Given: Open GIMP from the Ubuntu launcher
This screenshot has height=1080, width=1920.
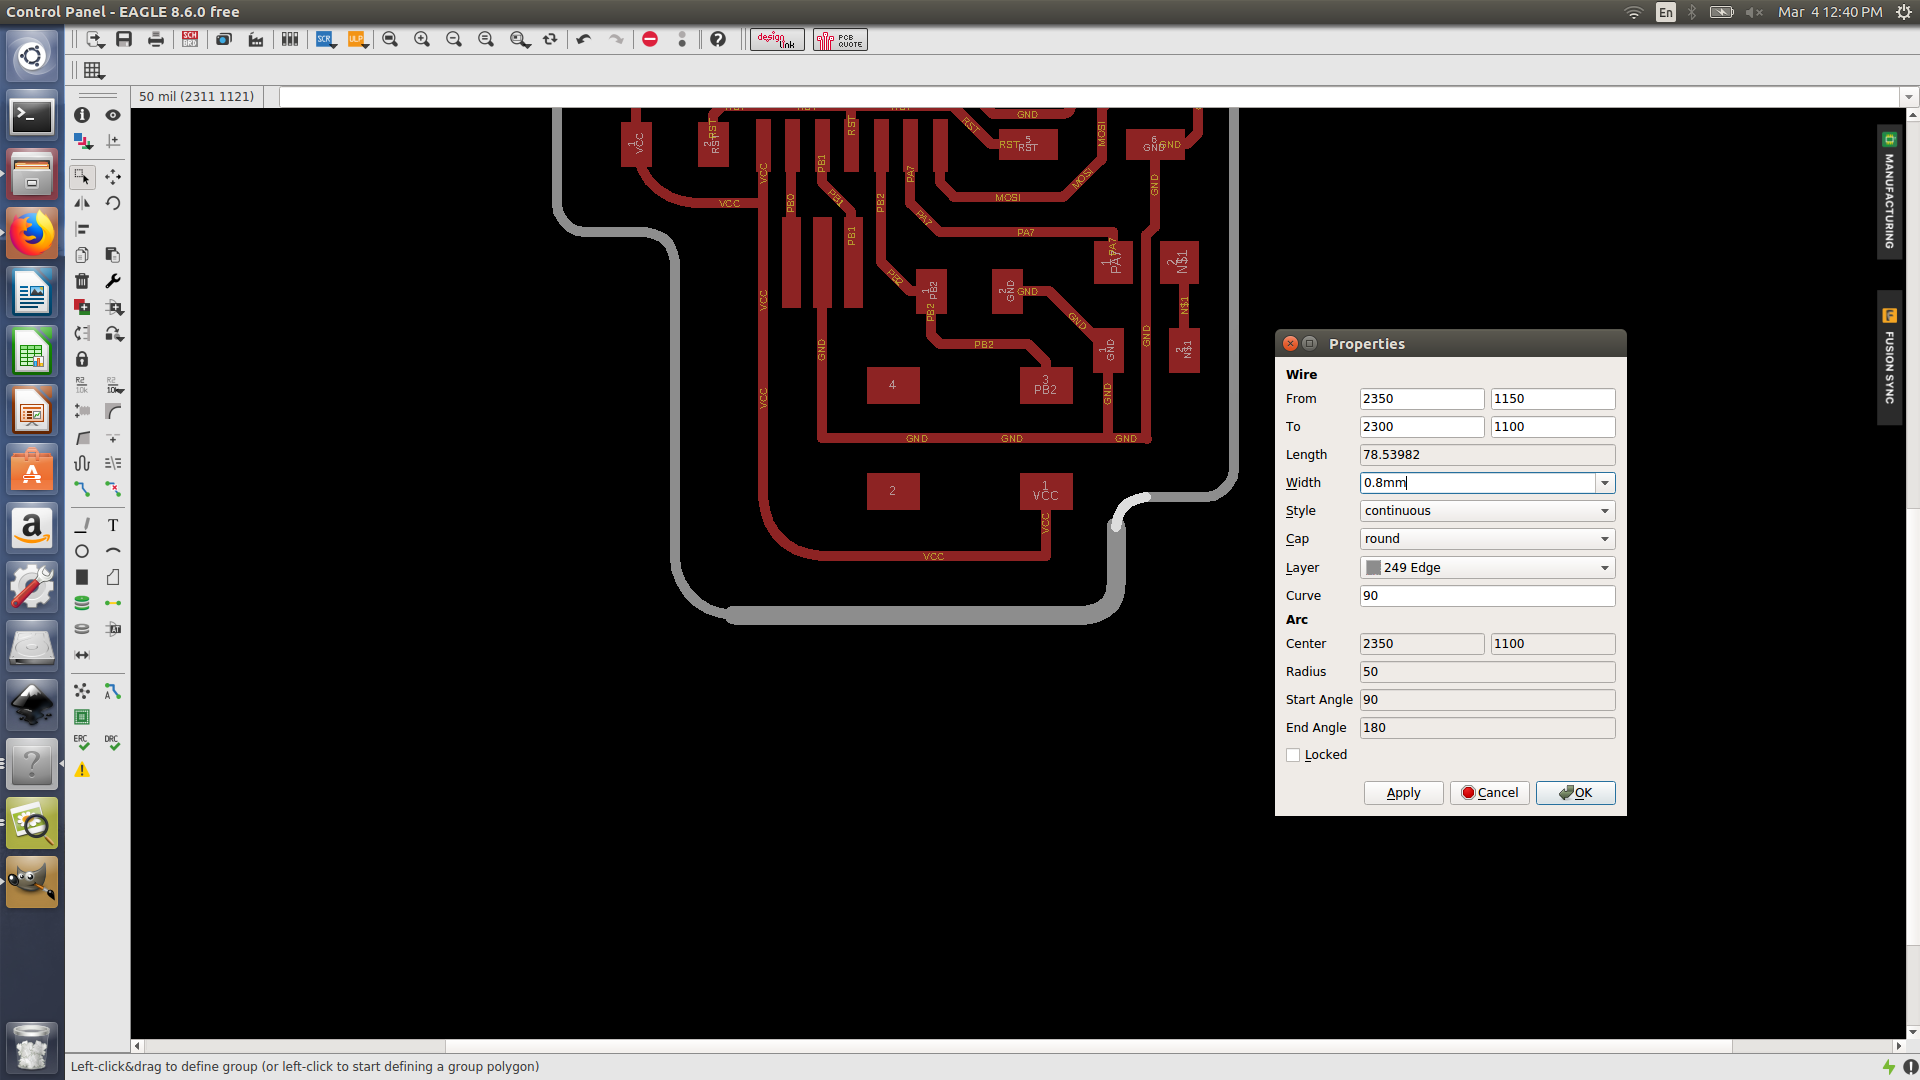Looking at the screenshot, I should 32,882.
